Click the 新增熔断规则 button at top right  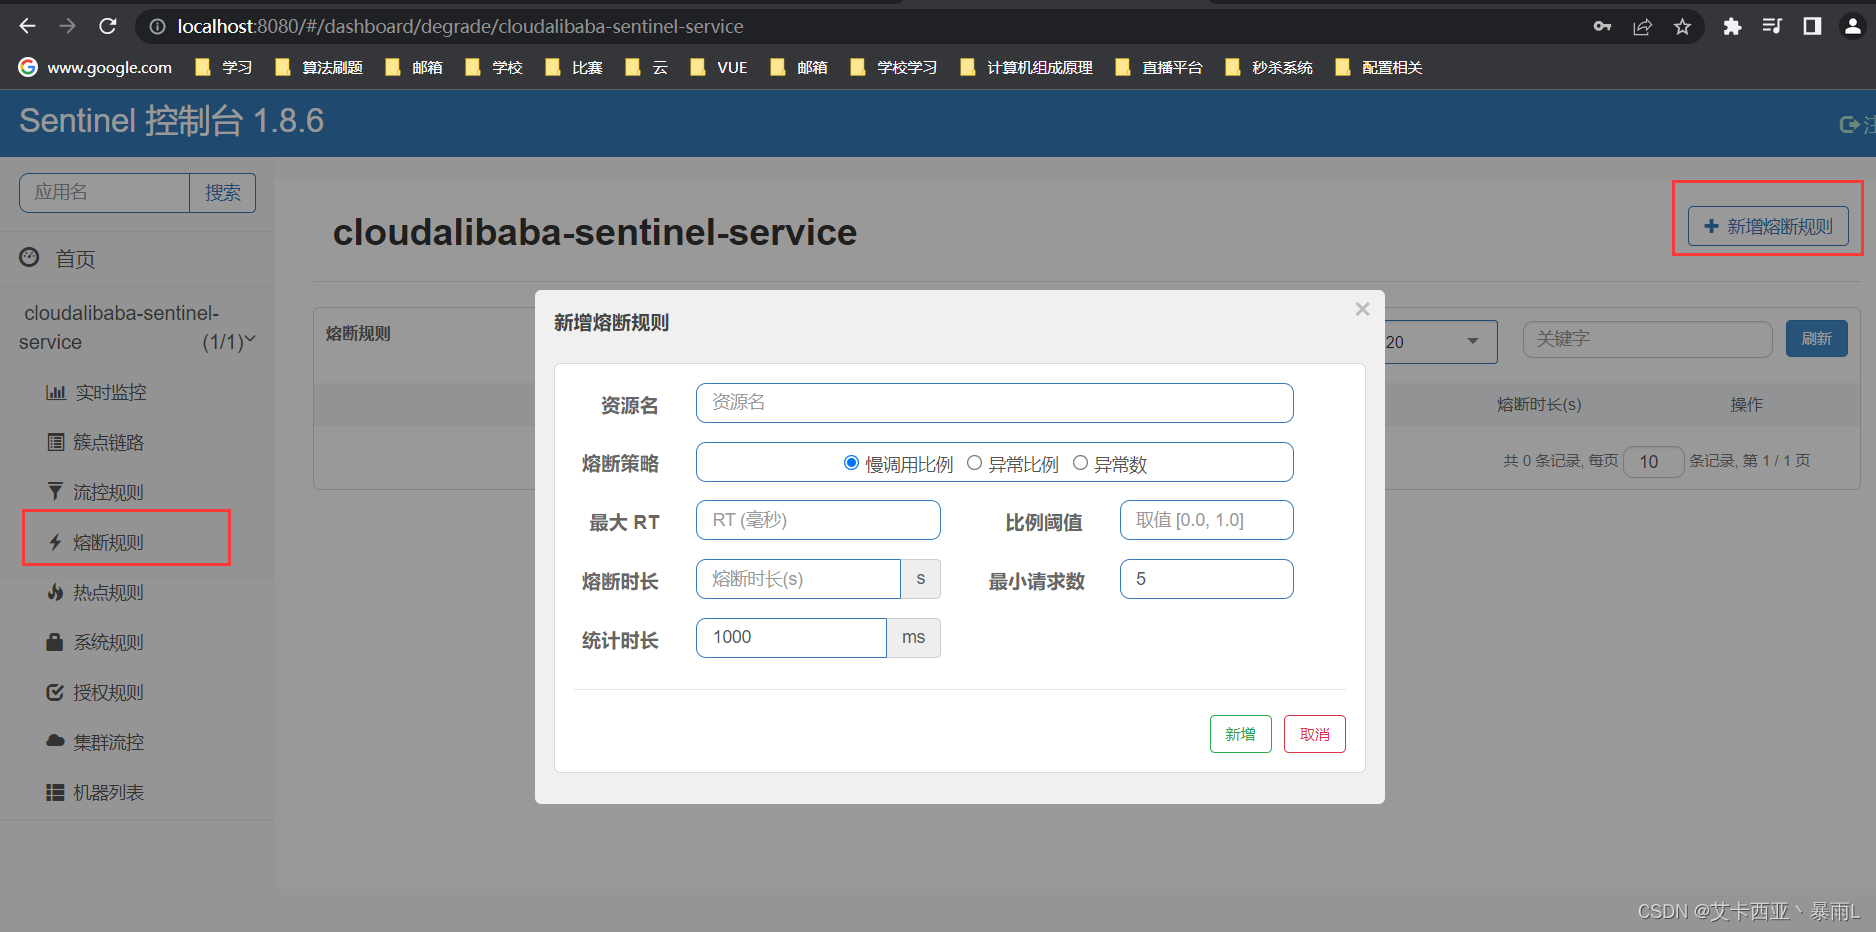pyautogui.click(x=1768, y=226)
